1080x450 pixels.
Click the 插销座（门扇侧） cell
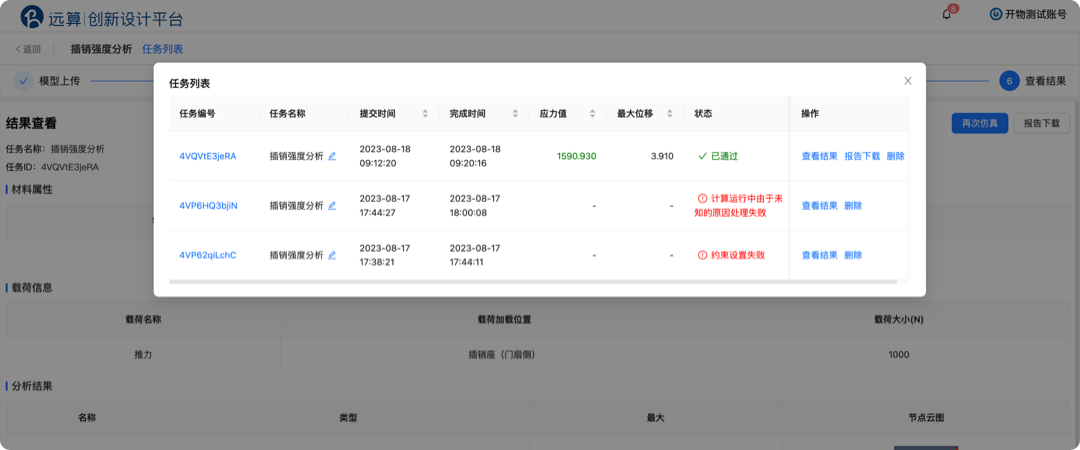pos(504,355)
